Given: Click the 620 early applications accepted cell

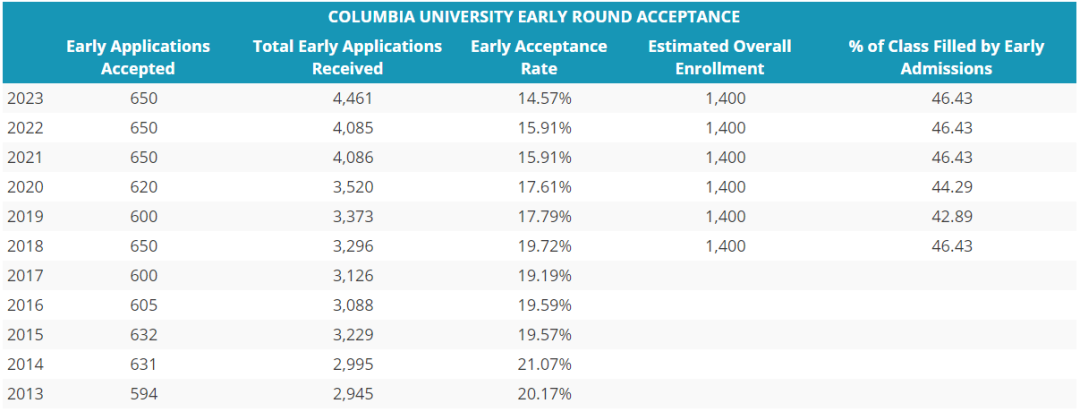Looking at the screenshot, I should click(144, 186).
